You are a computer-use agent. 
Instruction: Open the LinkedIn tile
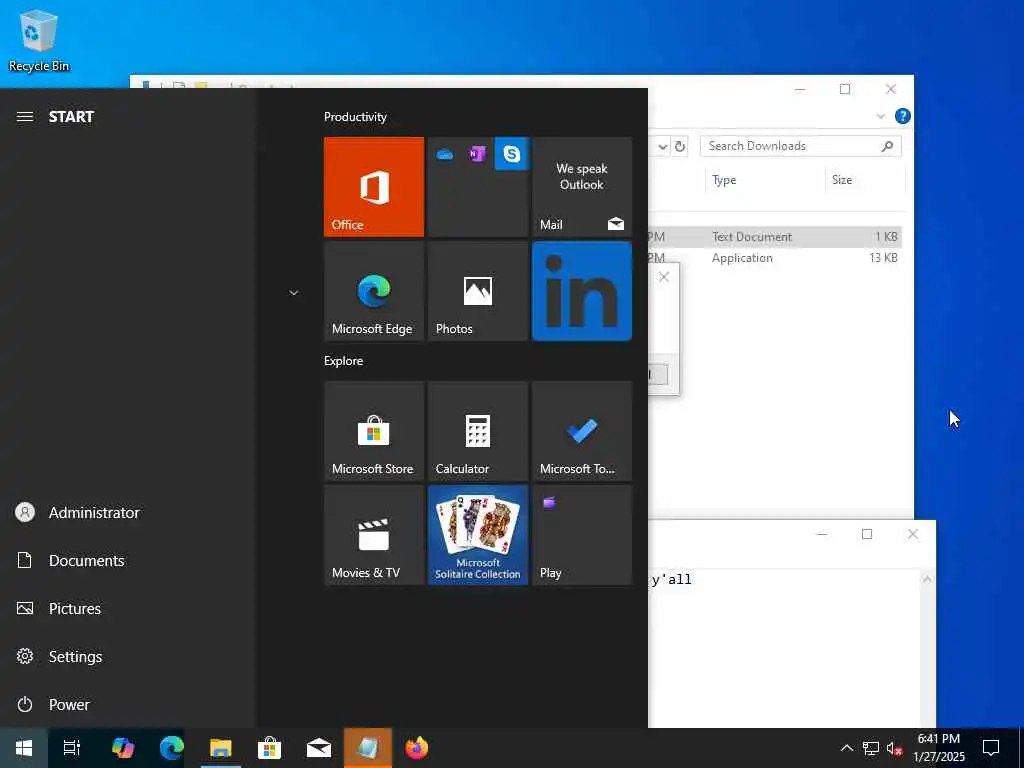pos(582,291)
